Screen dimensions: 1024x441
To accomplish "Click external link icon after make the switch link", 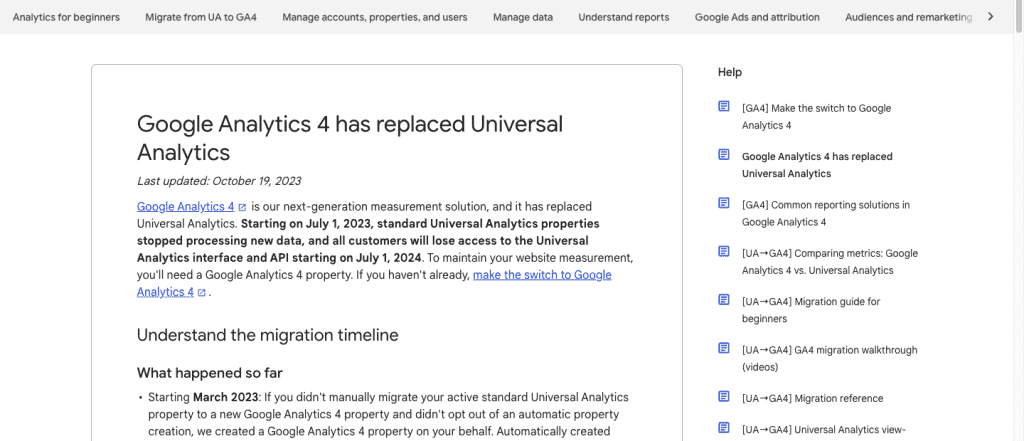I will pyautogui.click(x=202, y=293).
